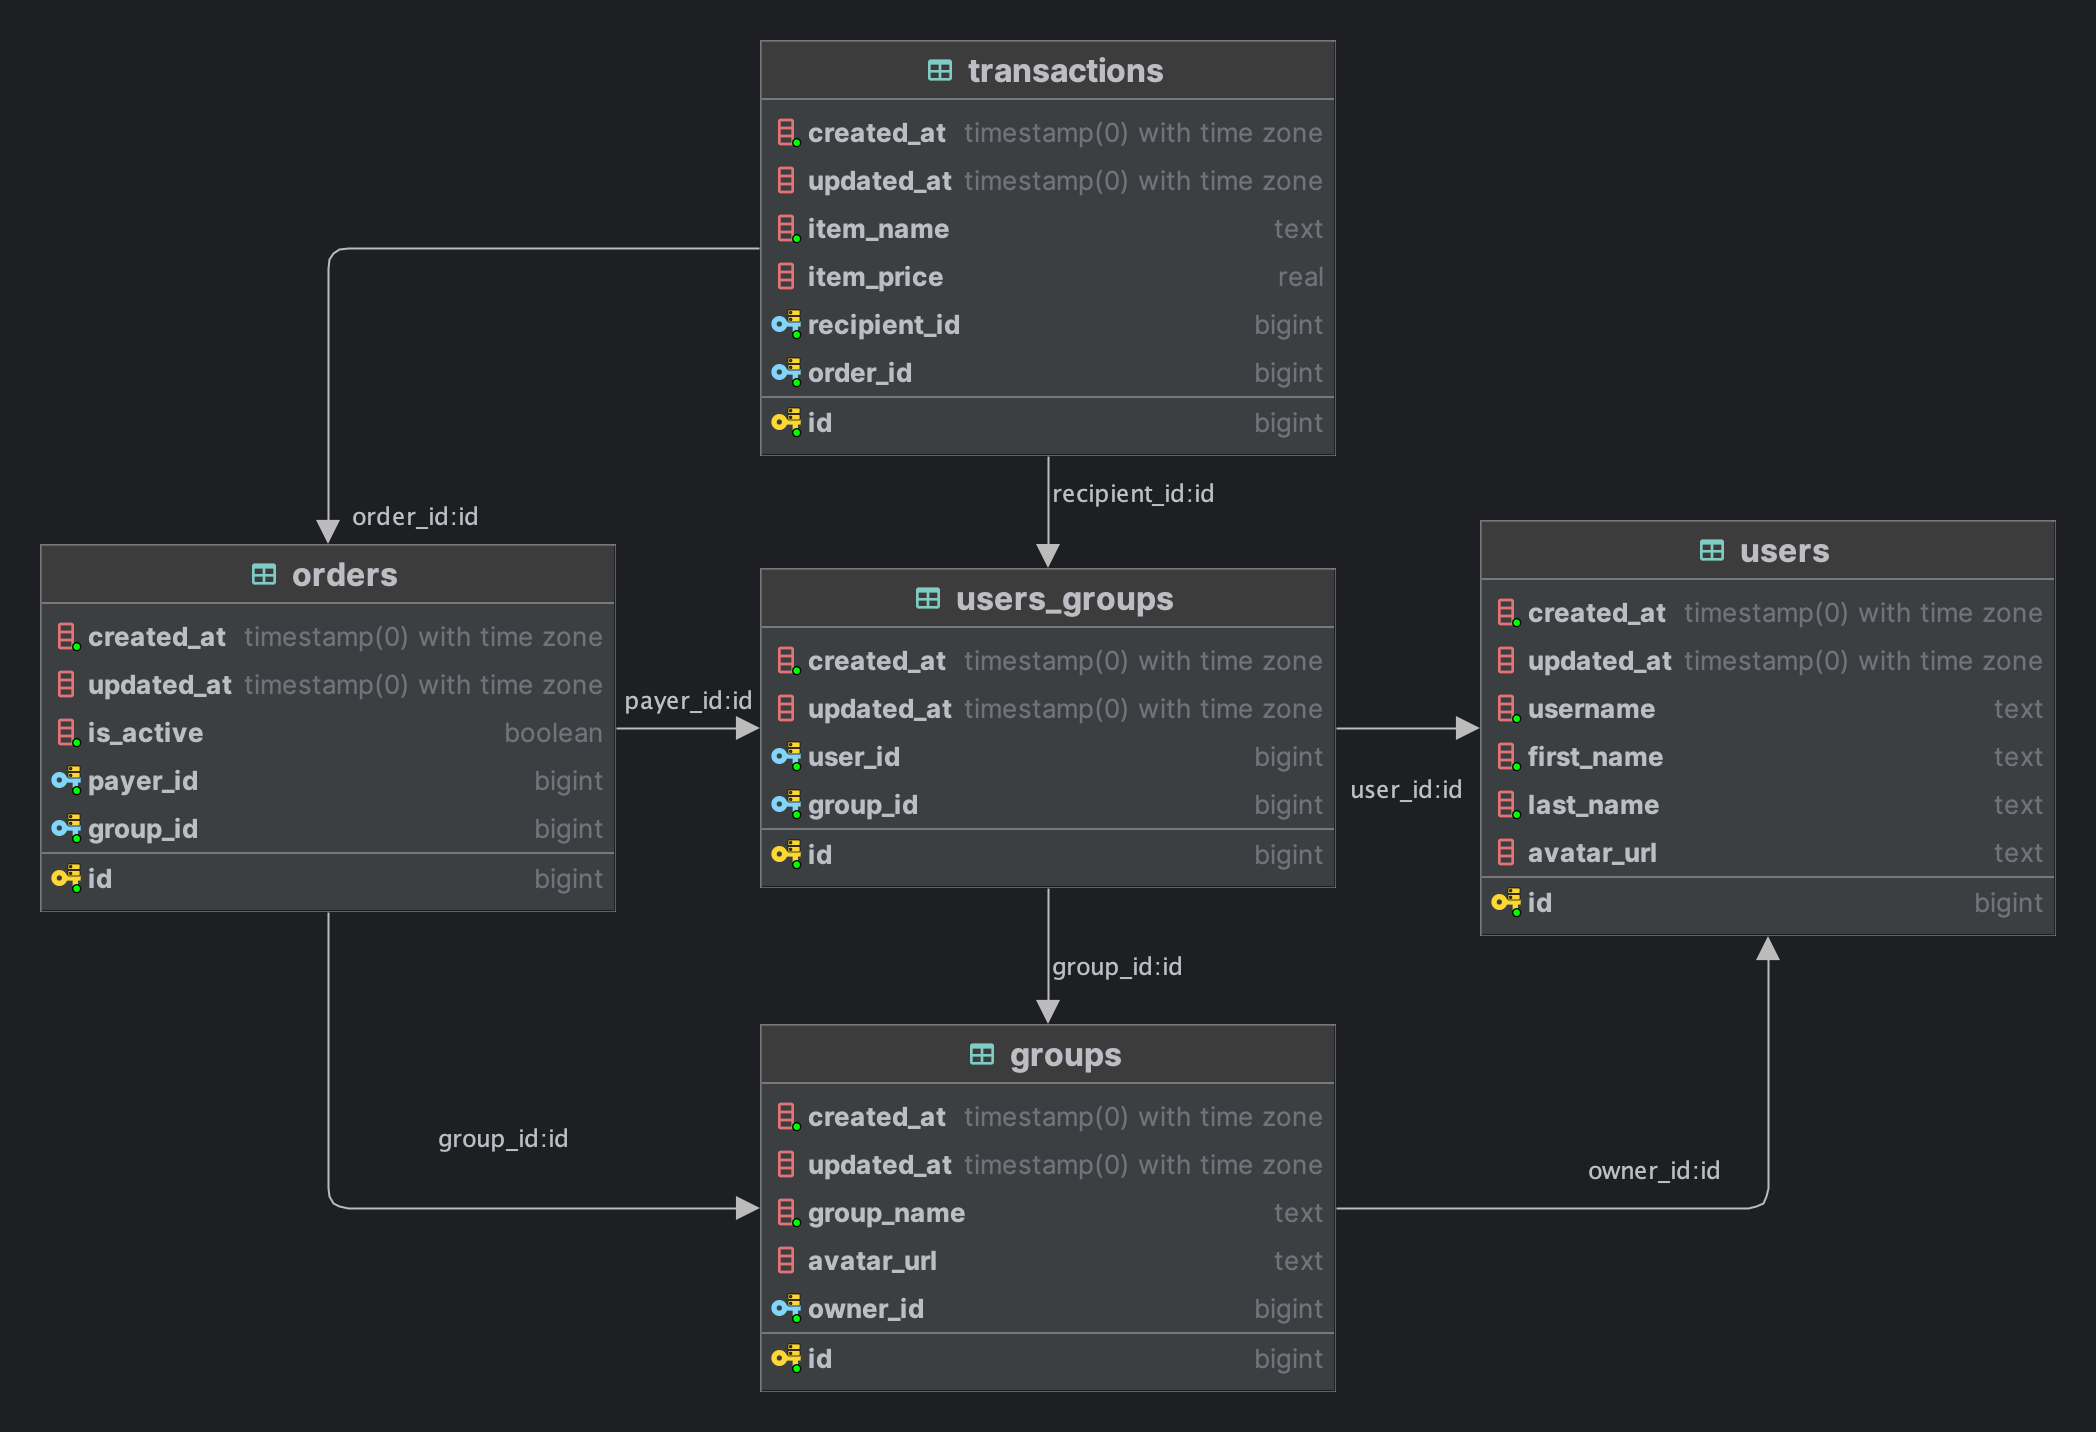Click the orders table header icon
The height and width of the screenshot is (1432, 2096).
(x=264, y=575)
